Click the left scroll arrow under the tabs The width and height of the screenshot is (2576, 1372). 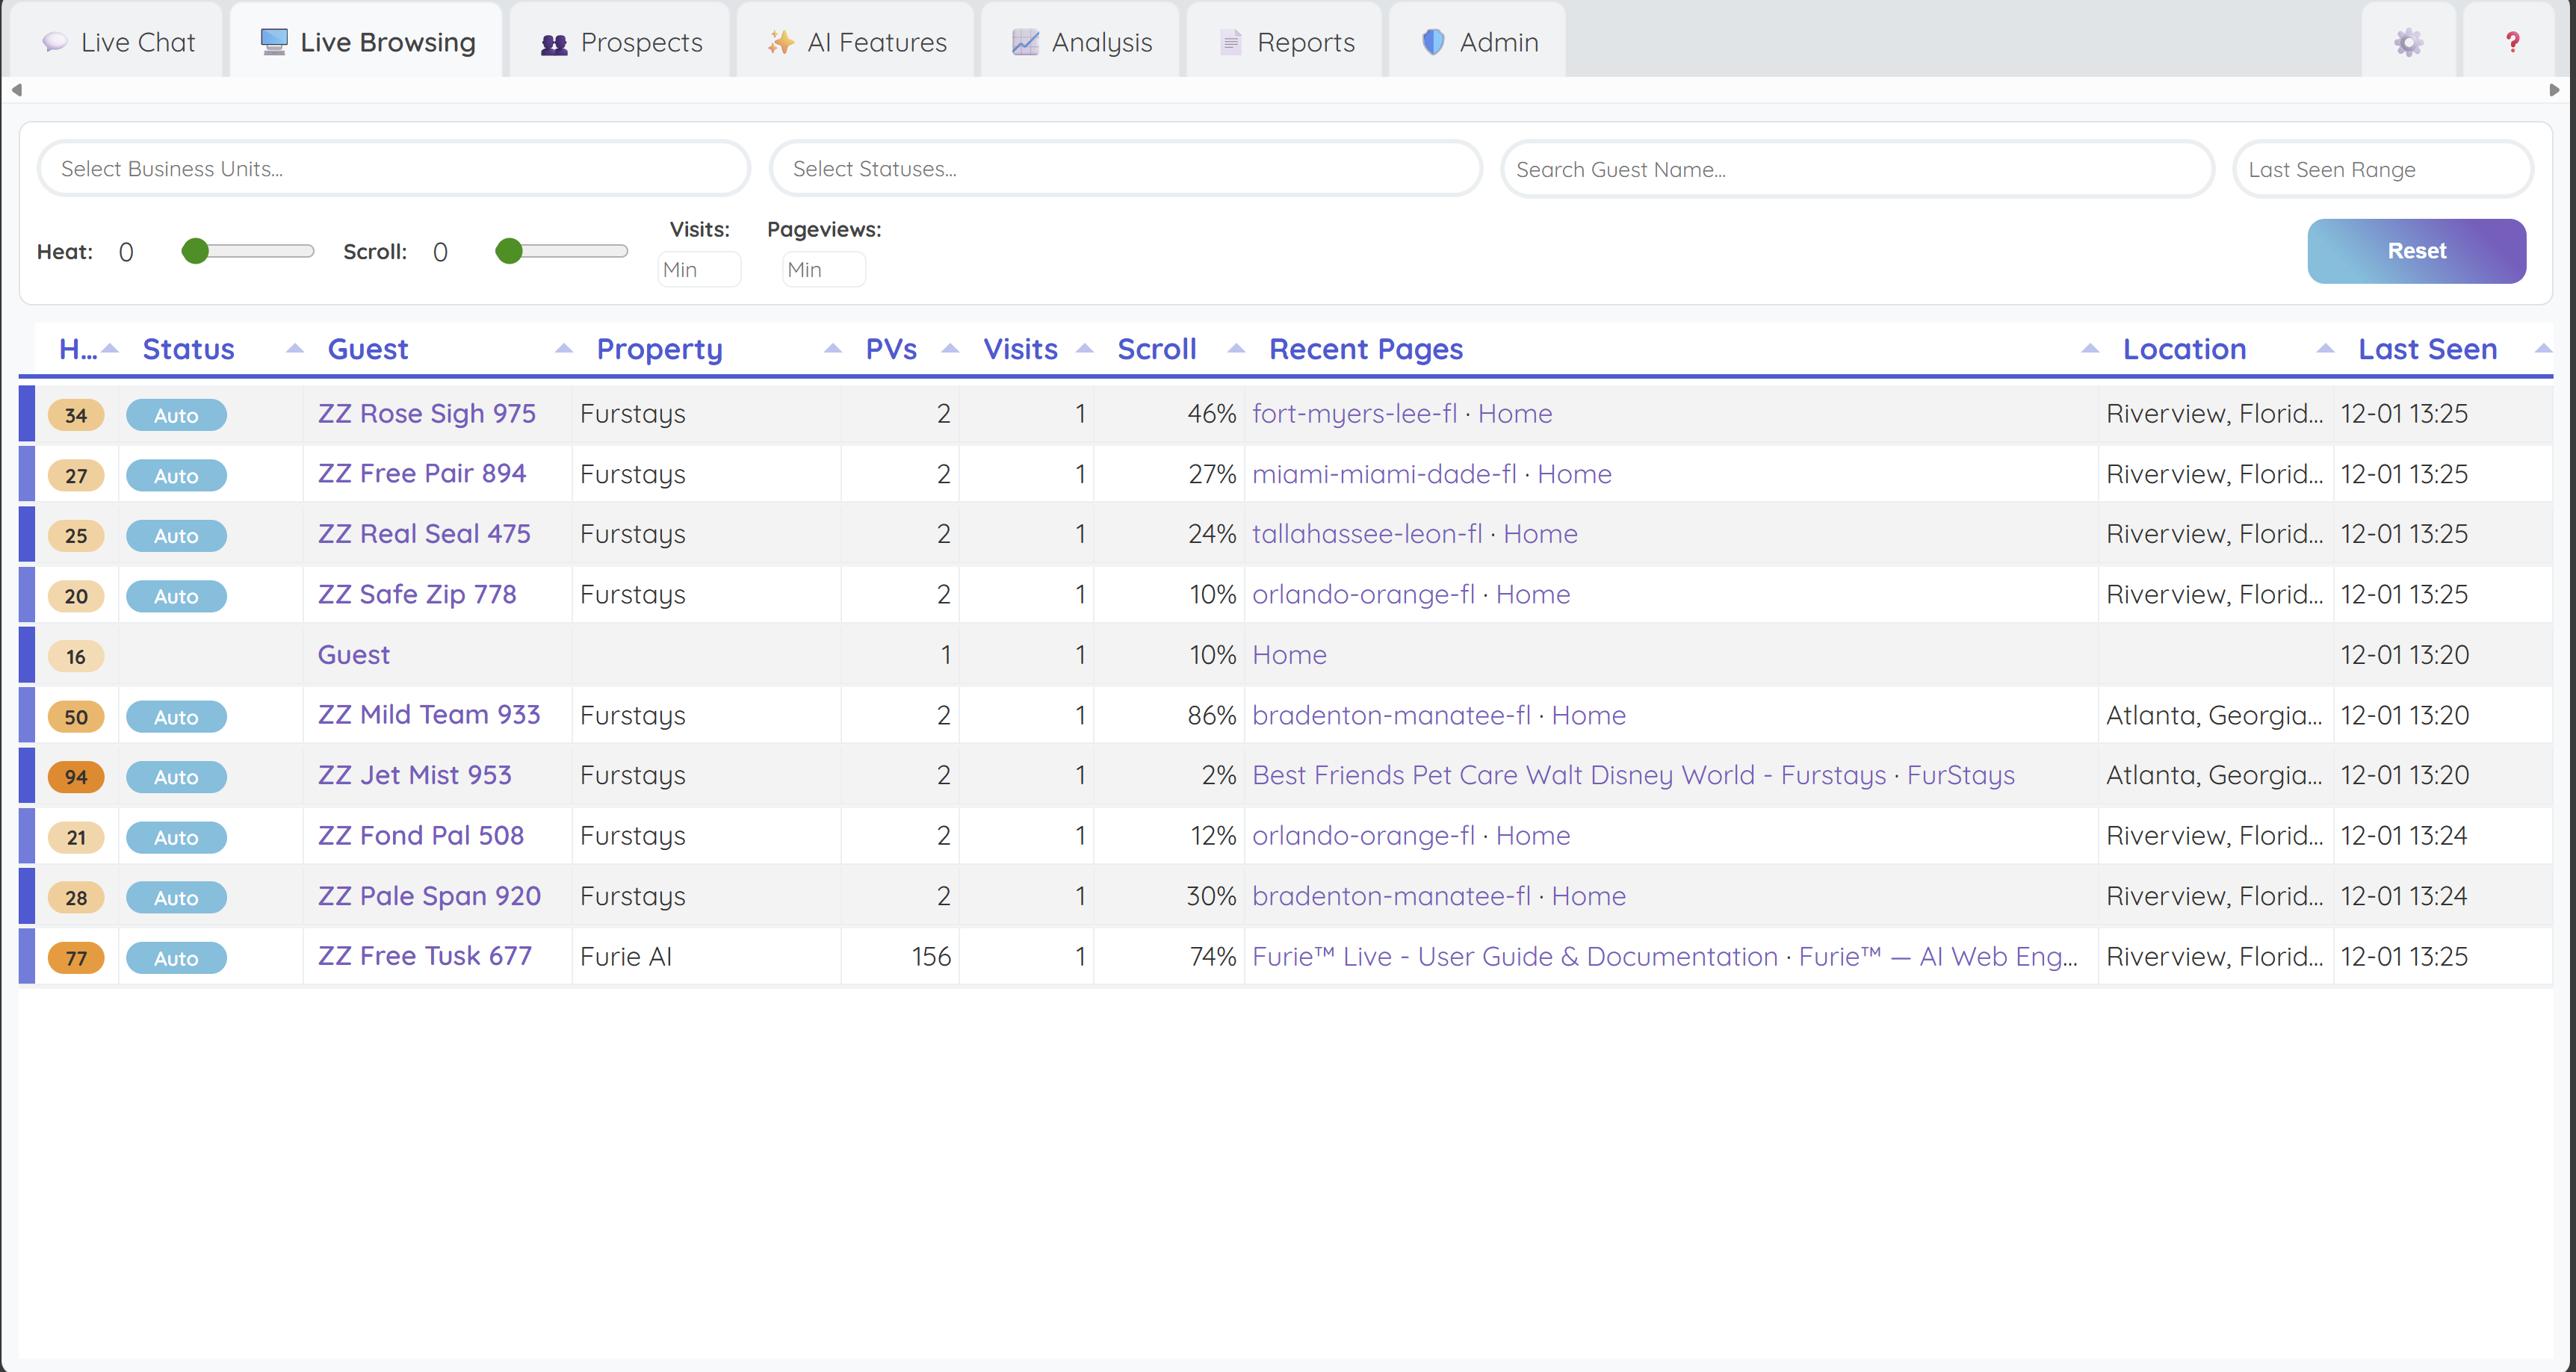pyautogui.click(x=16, y=90)
